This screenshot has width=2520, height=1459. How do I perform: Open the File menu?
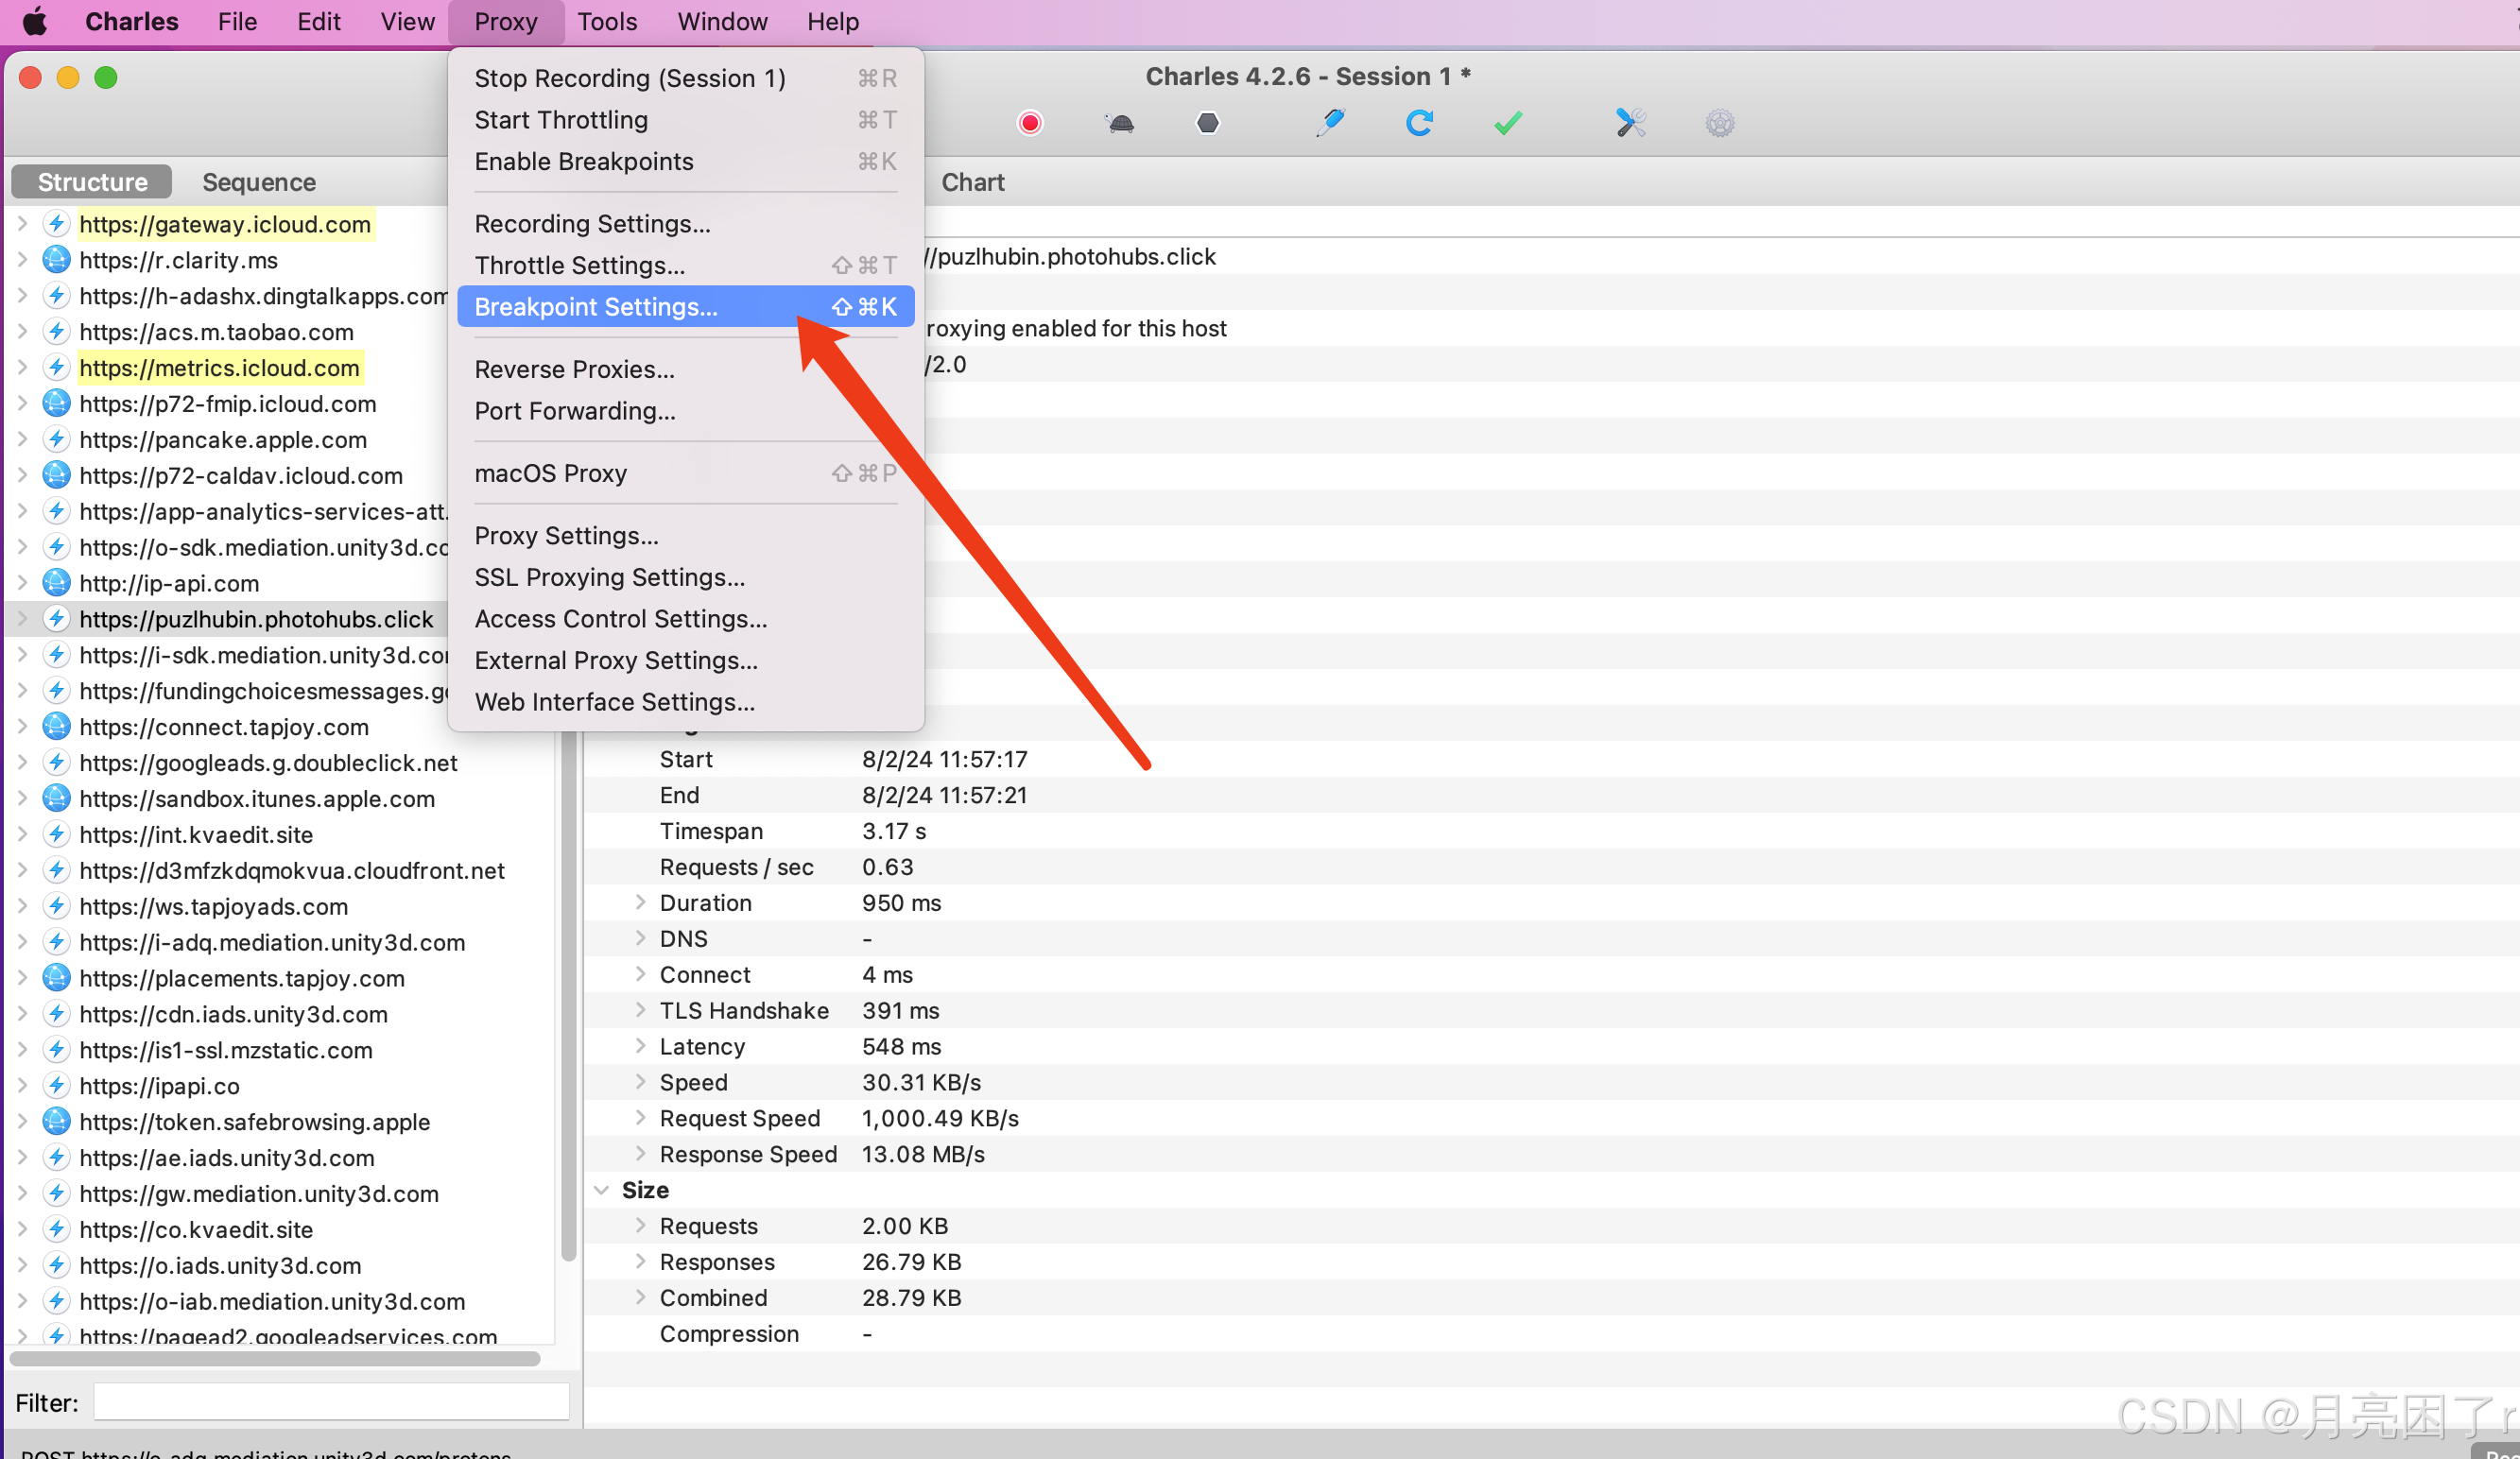(237, 21)
